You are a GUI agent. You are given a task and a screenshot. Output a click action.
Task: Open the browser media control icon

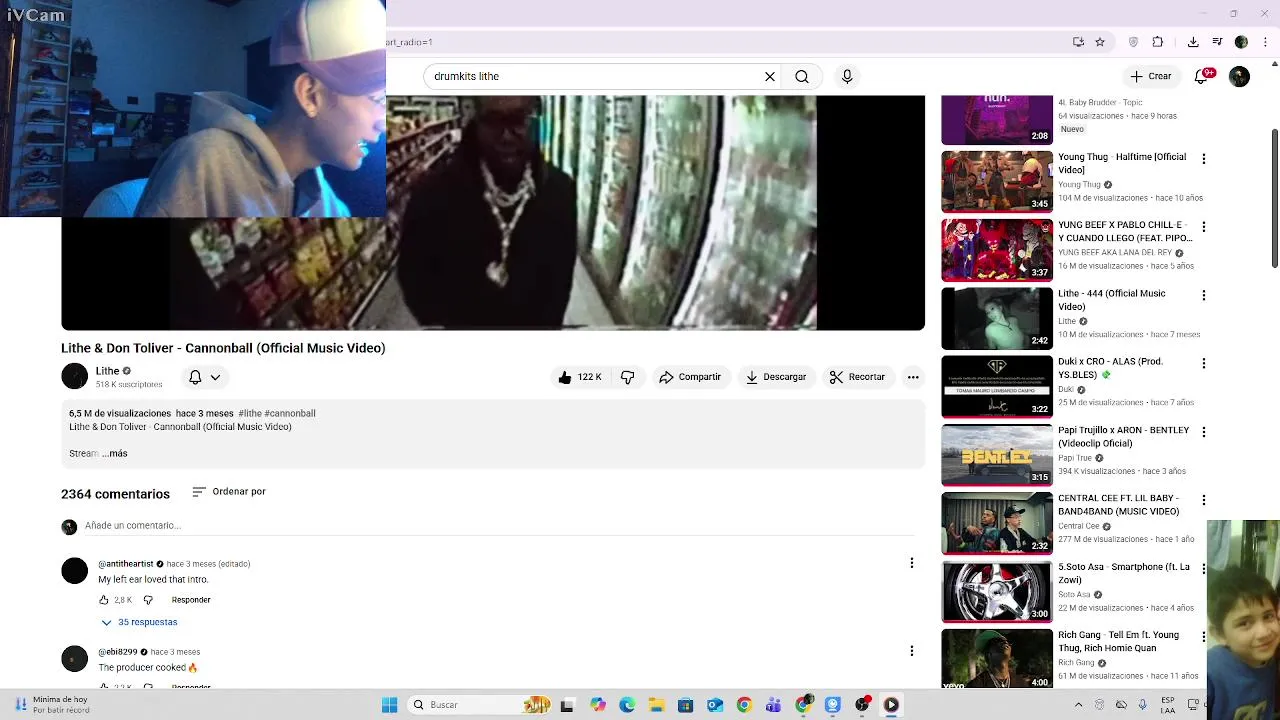tap(1217, 42)
